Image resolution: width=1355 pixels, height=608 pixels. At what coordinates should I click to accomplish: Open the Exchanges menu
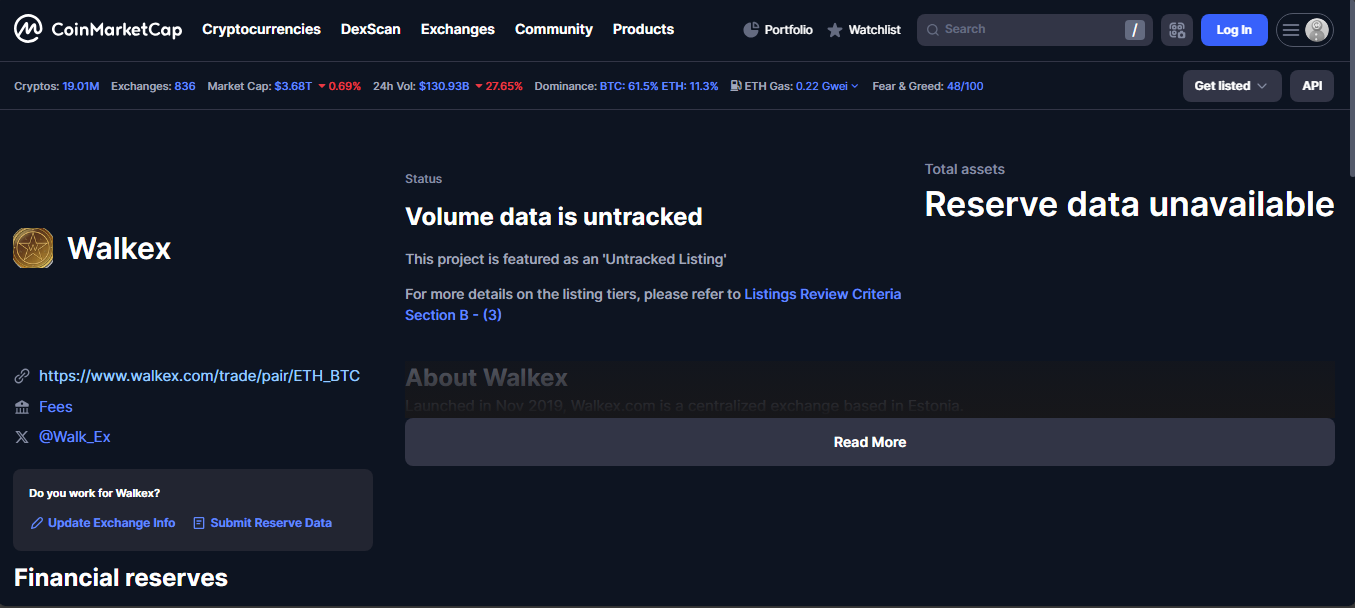(457, 30)
